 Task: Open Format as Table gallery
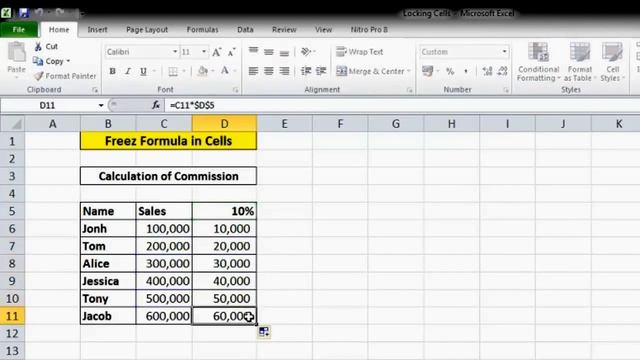coord(580,62)
